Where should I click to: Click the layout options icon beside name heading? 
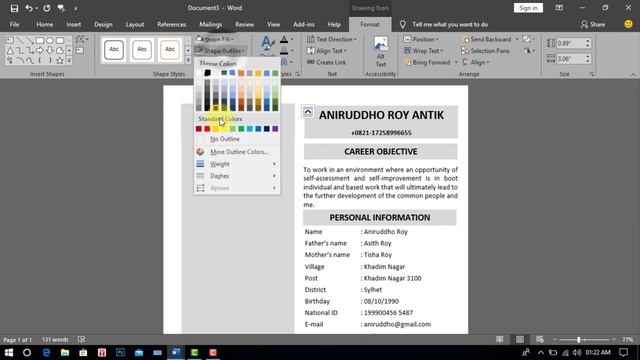[x=308, y=111]
